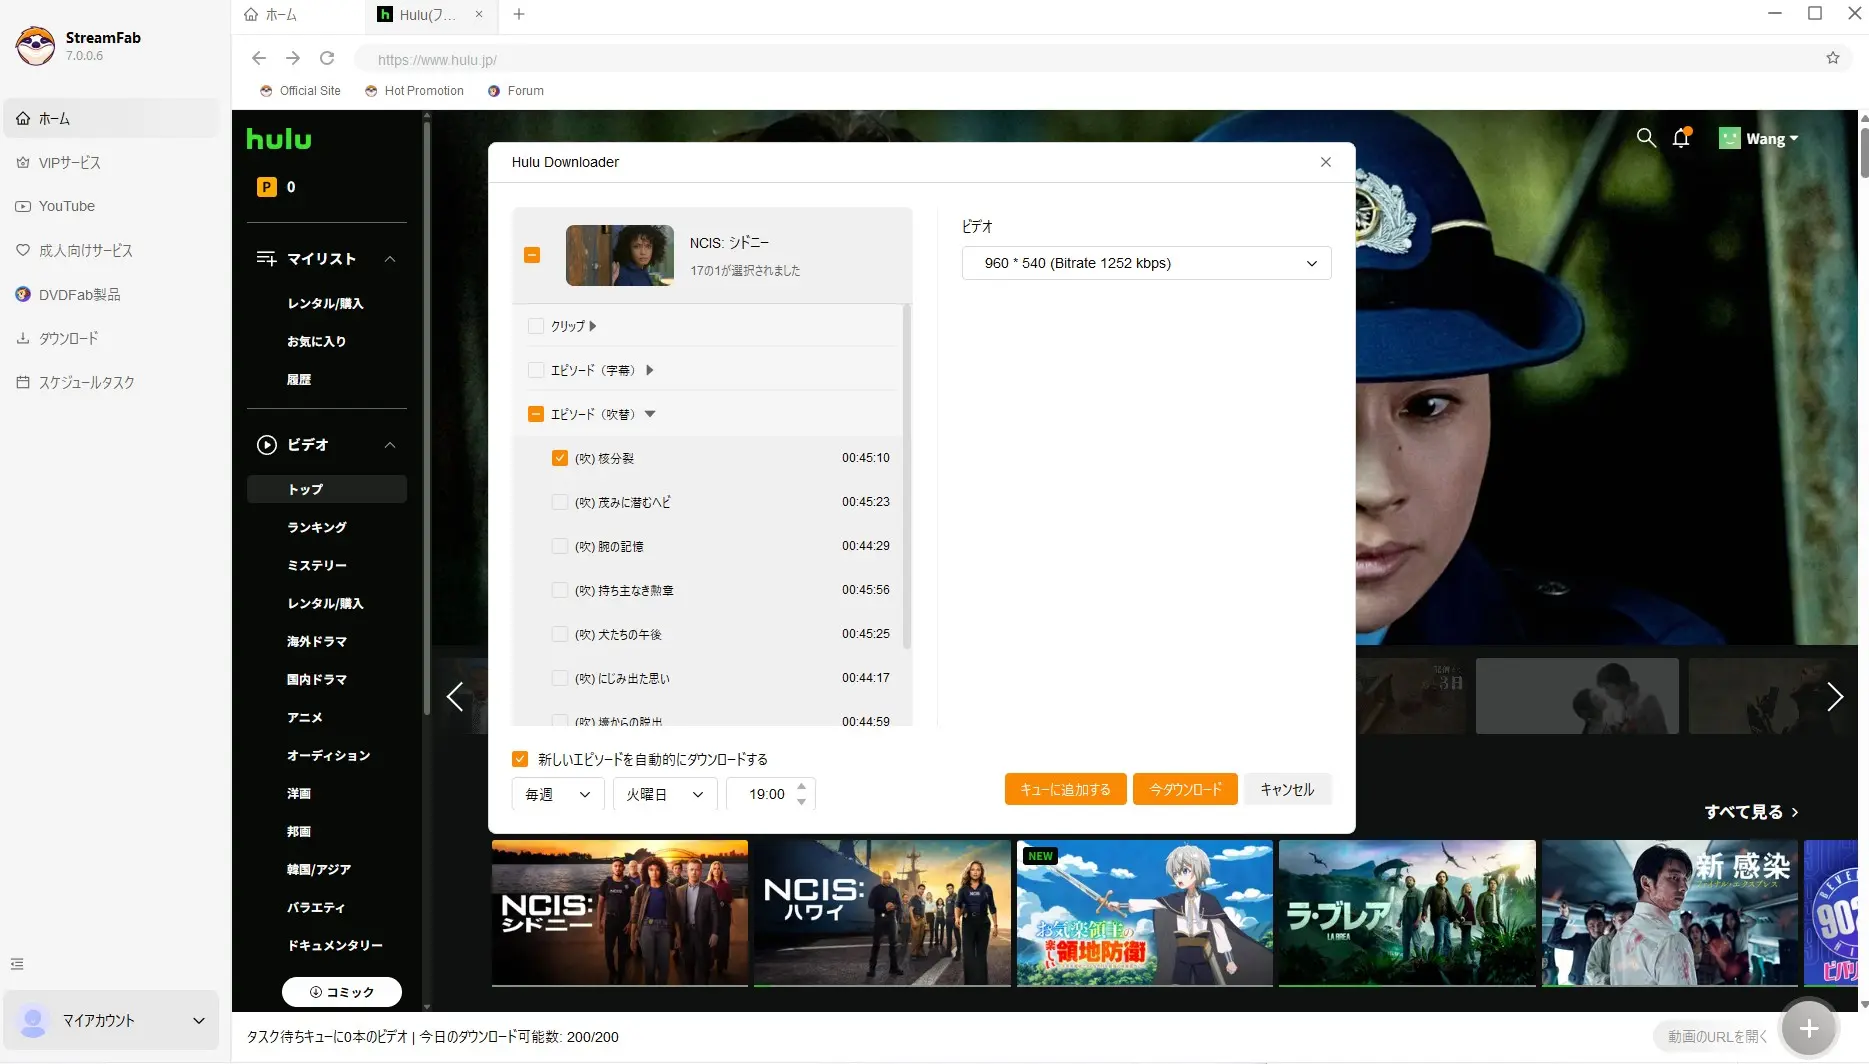Check the クリップ checkbox
This screenshot has width=1869, height=1064.
536,326
